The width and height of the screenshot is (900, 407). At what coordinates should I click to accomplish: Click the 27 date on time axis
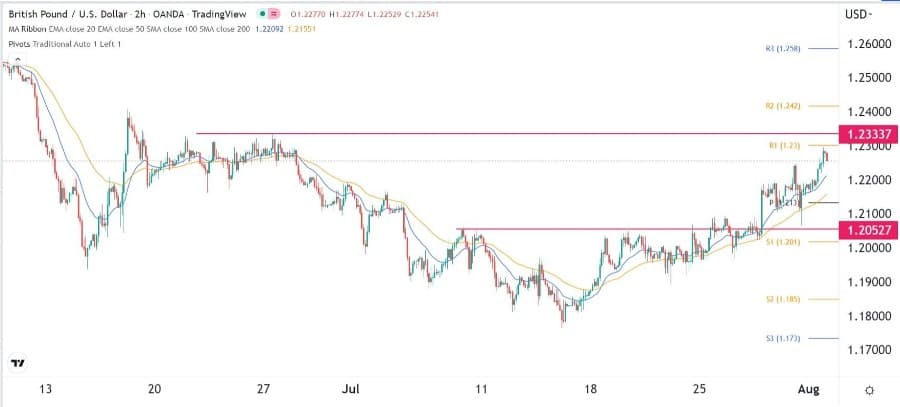click(x=263, y=389)
